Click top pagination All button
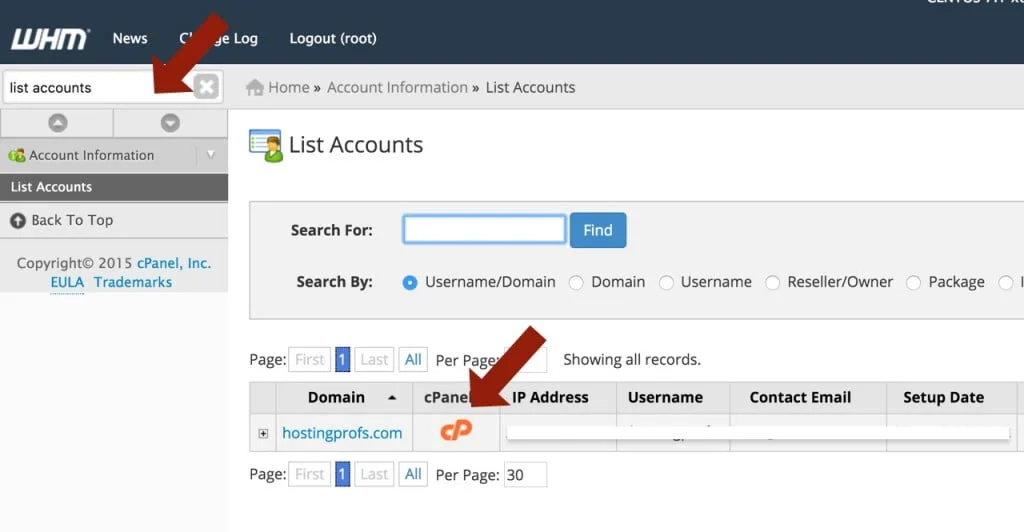The height and width of the screenshot is (532, 1024). (413, 360)
